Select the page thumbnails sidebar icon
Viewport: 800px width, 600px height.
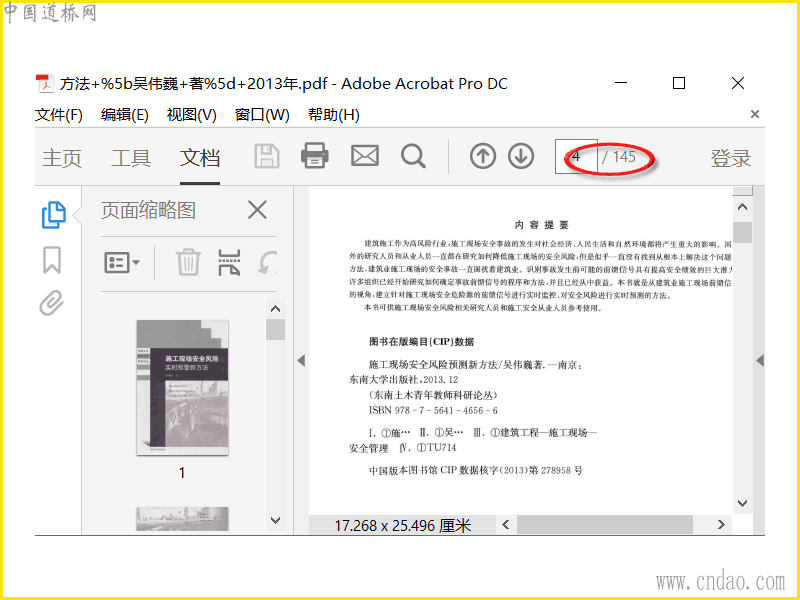coord(54,214)
